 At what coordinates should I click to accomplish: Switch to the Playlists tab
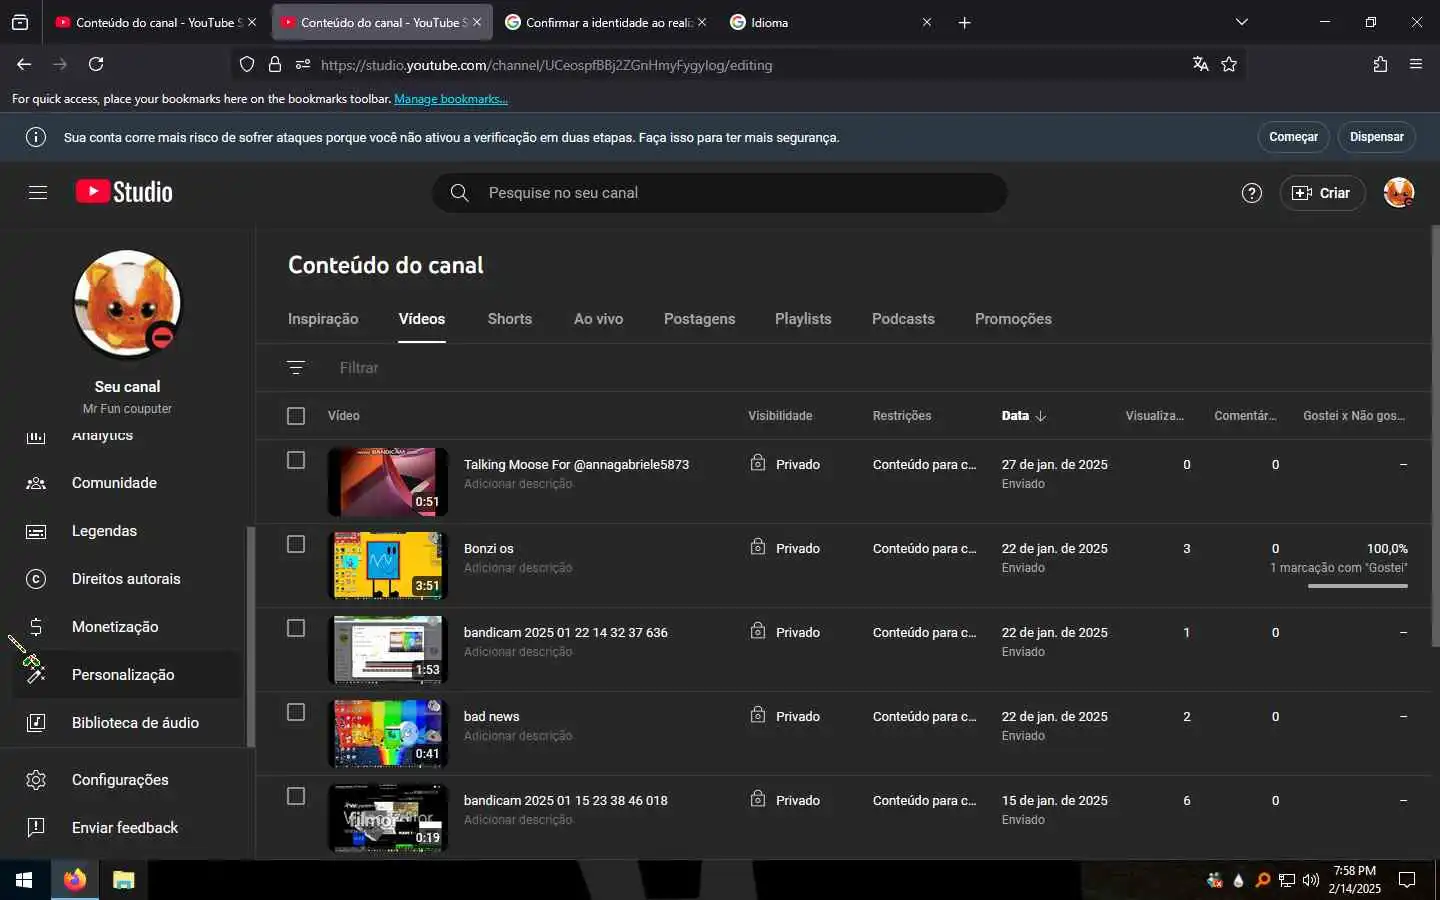(803, 319)
